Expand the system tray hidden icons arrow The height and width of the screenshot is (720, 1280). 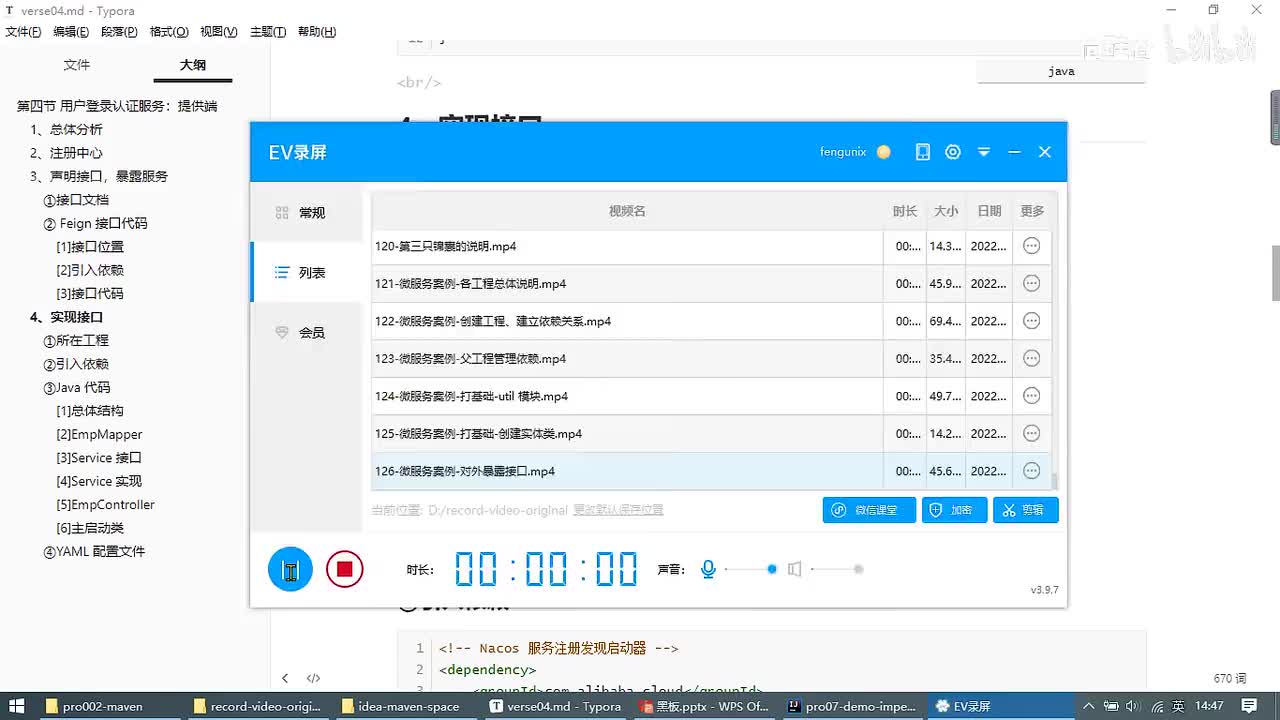1089,706
